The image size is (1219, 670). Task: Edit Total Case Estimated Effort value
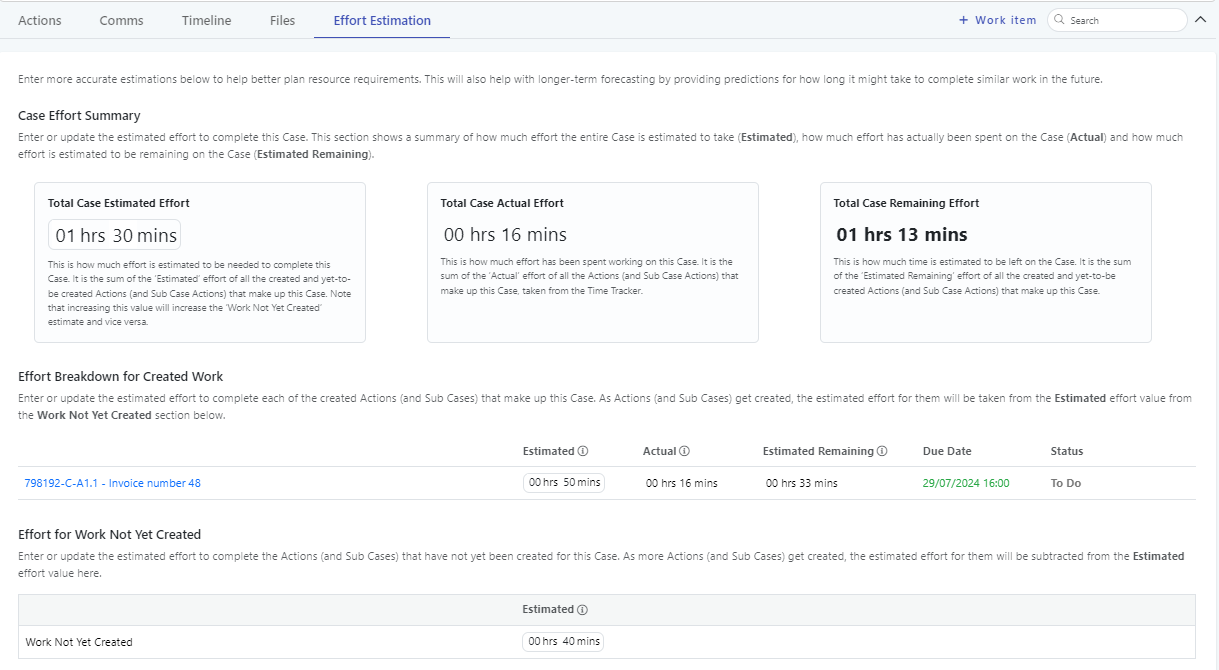[115, 236]
